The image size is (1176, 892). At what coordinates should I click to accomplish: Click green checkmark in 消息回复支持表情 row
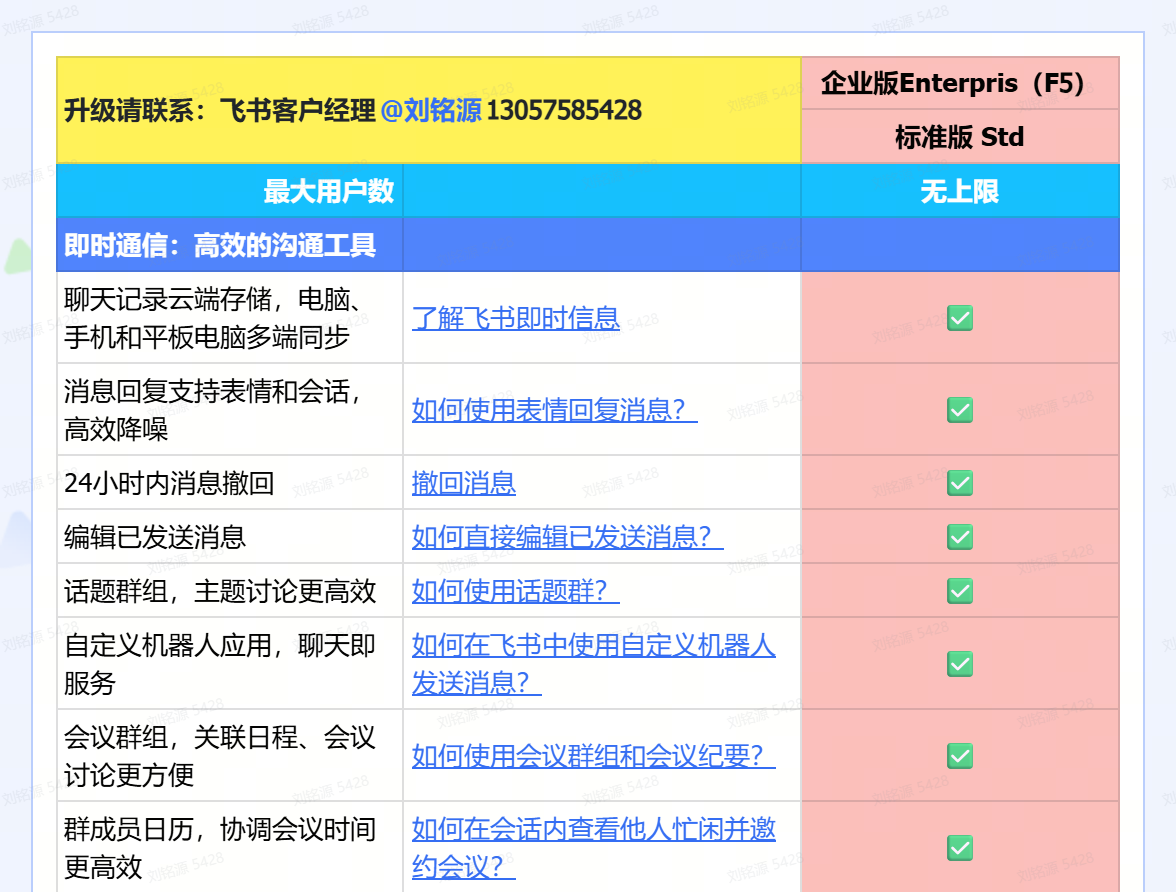coord(960,410)
